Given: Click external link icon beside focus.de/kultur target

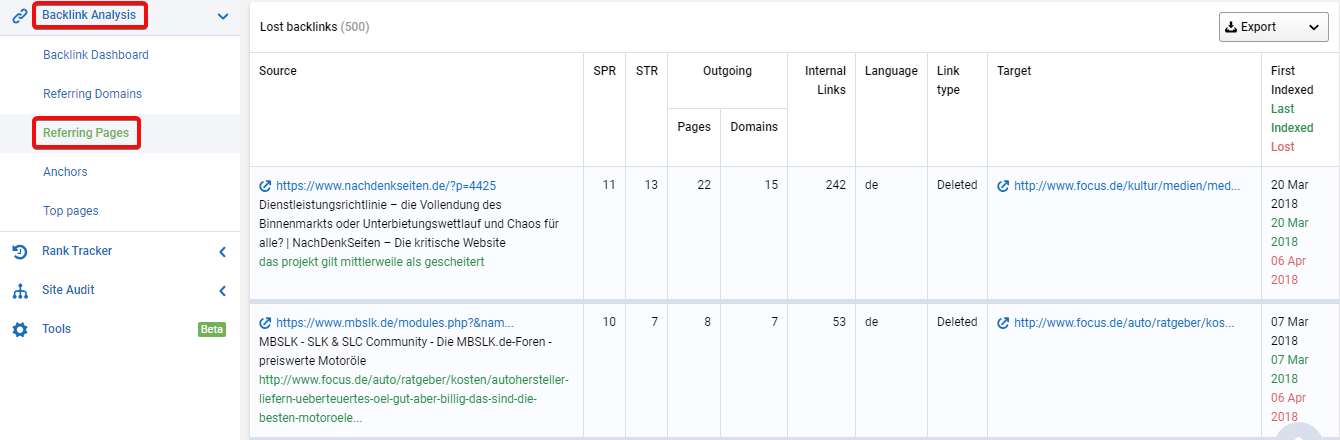Looking at the screenshot, I should pyautogui.click(x=1003, y=185).
